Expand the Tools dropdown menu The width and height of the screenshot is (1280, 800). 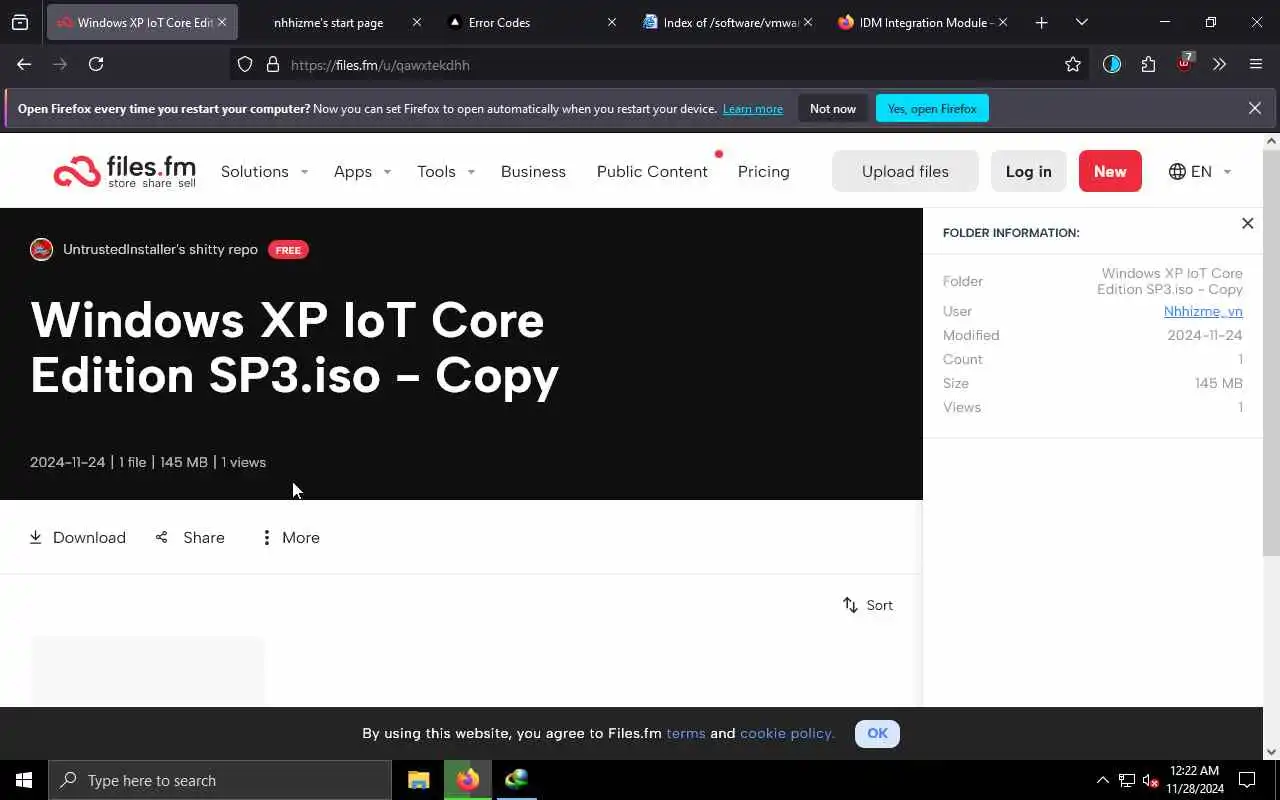coord(446,171)
